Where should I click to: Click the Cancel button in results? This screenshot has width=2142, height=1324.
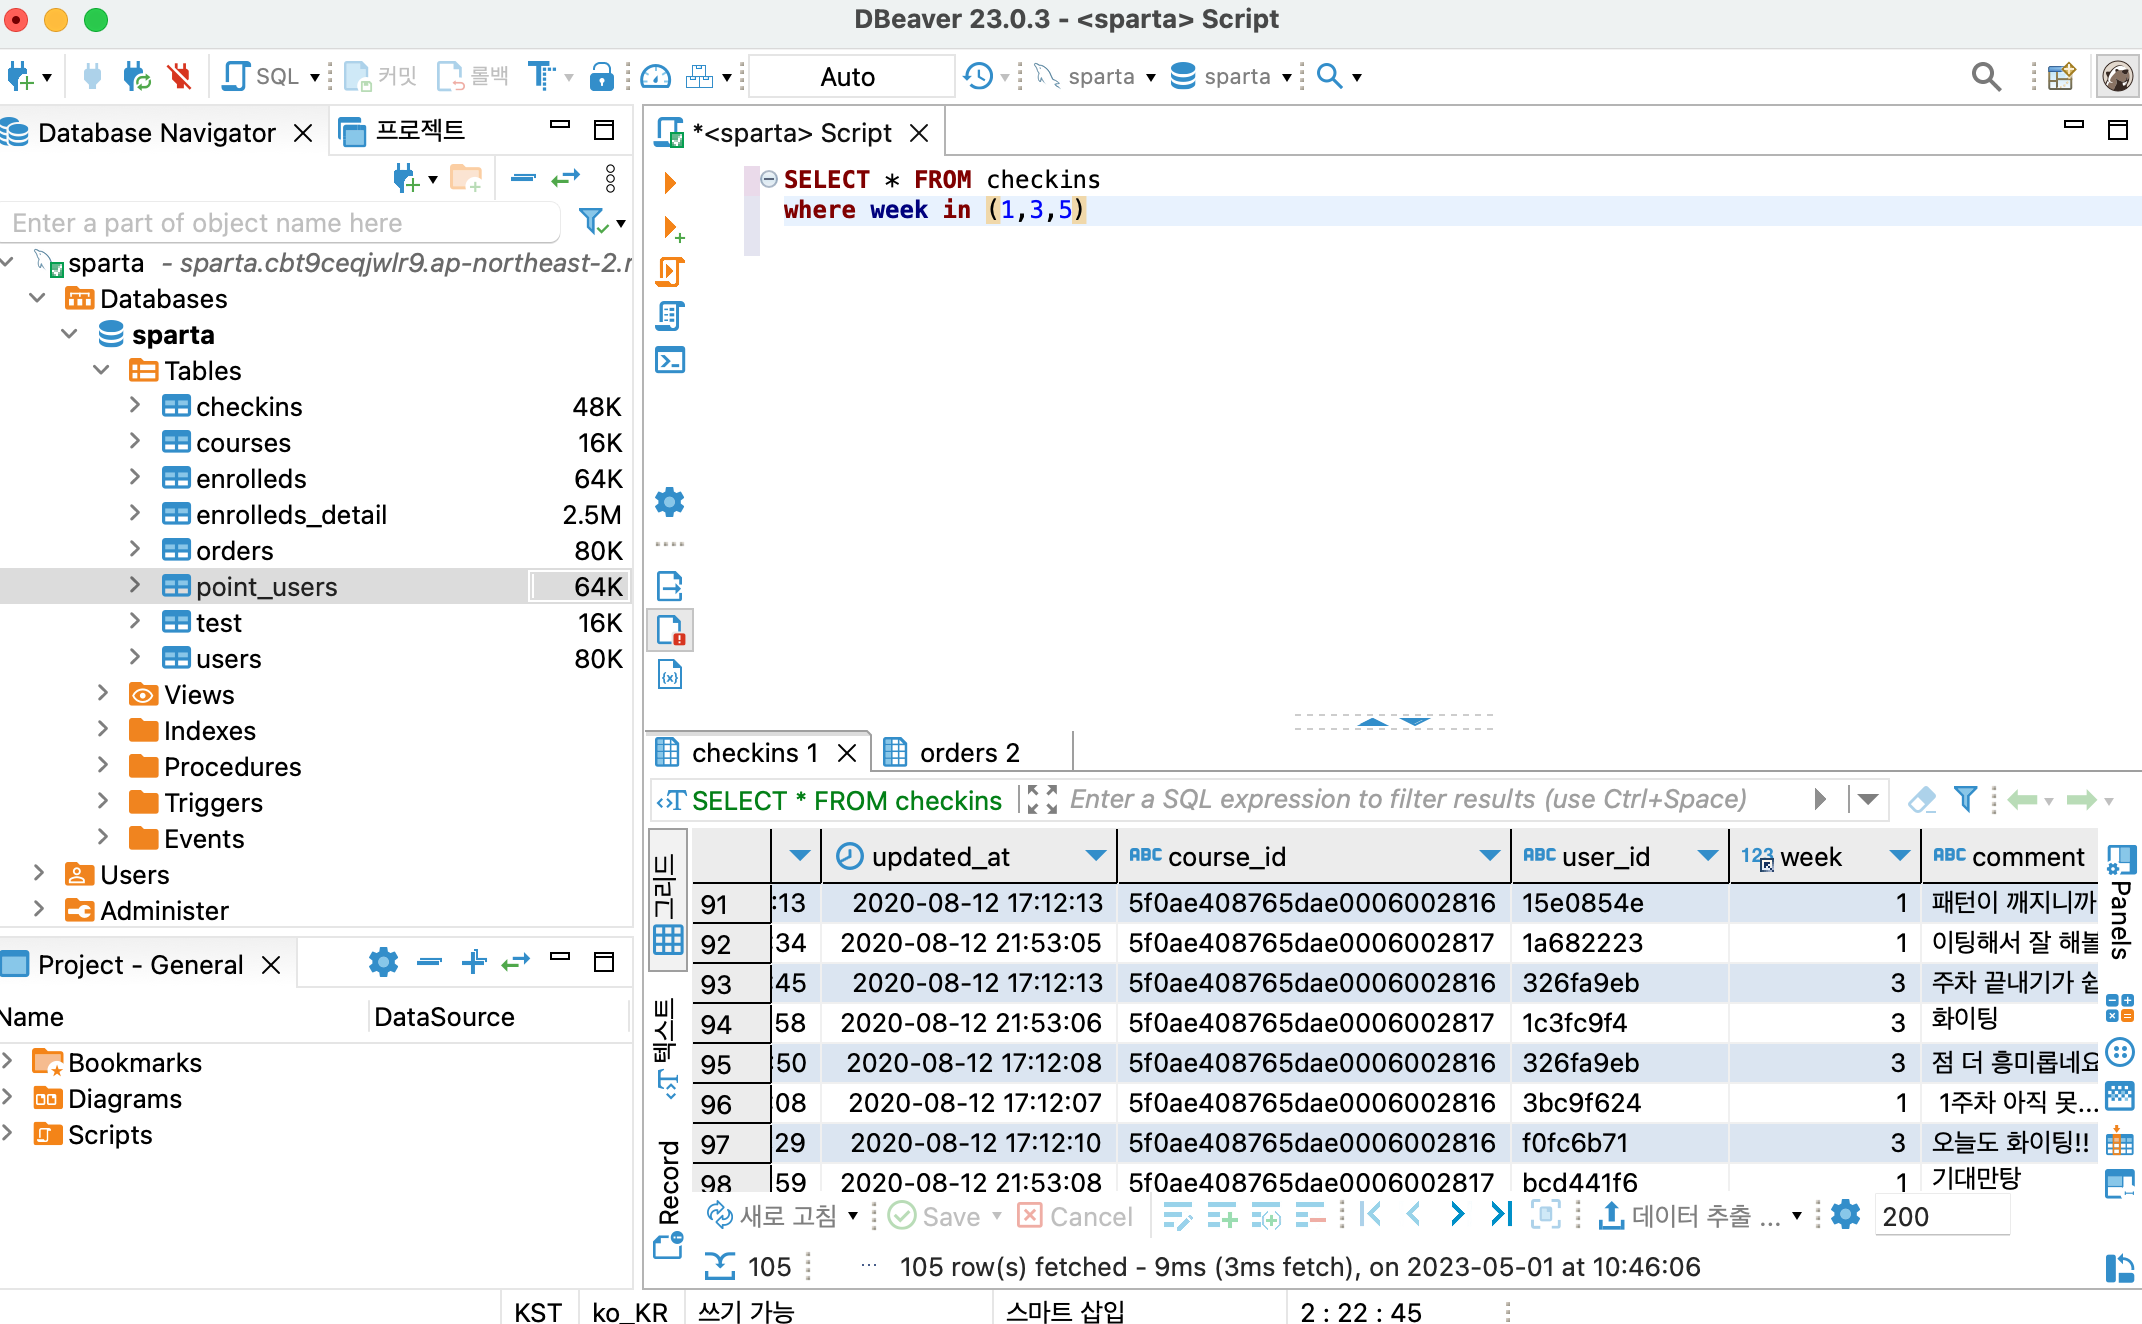(1075, 1216)
